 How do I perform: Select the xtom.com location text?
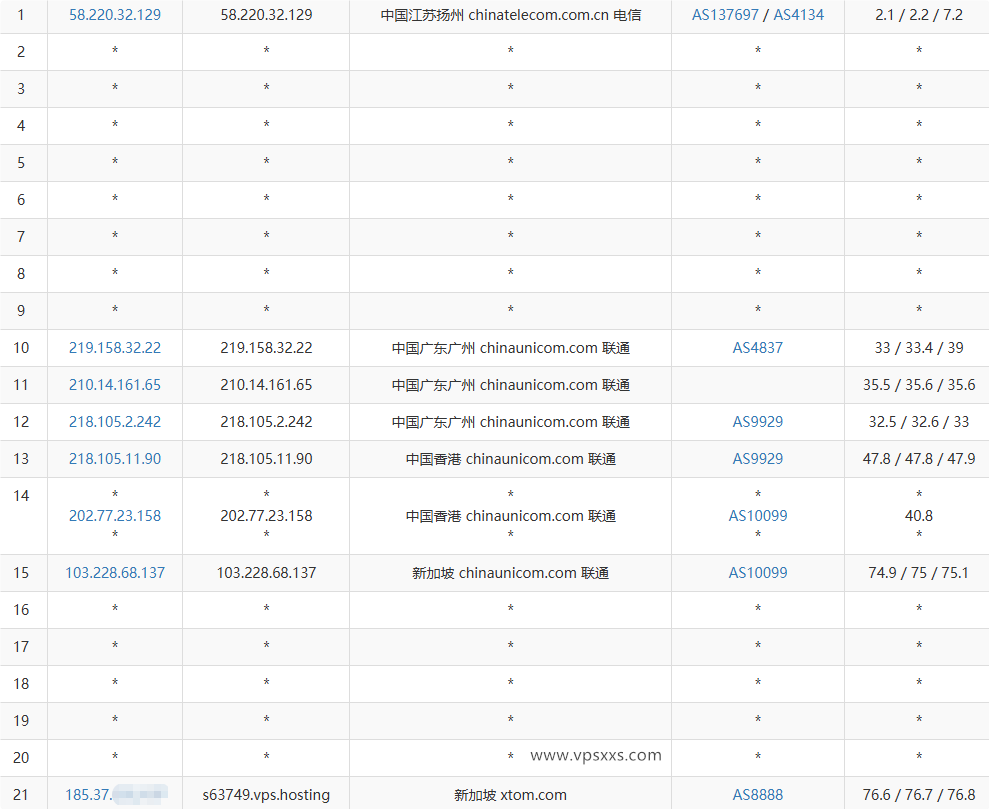pyautogui.click(x=510, y=794)
